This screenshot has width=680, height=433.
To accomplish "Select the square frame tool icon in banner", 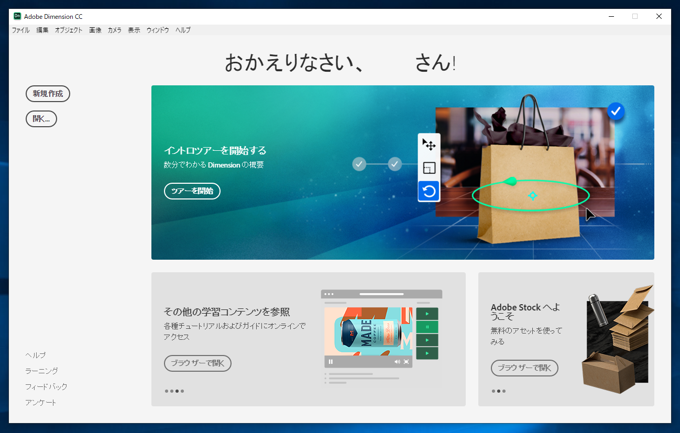I will [429, 168].
